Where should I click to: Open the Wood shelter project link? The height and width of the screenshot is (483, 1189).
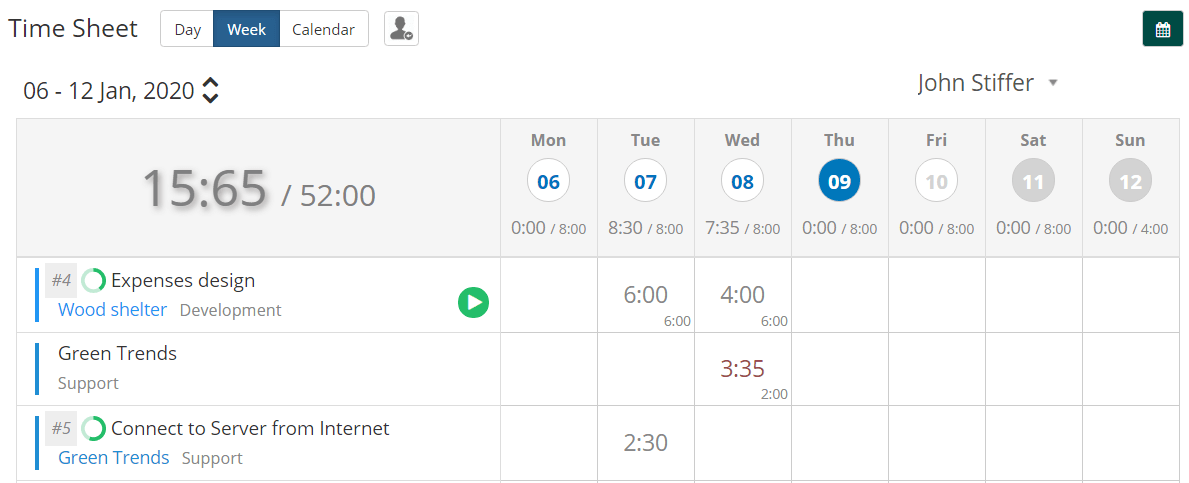pyautogui.click(x=112, y=309)
